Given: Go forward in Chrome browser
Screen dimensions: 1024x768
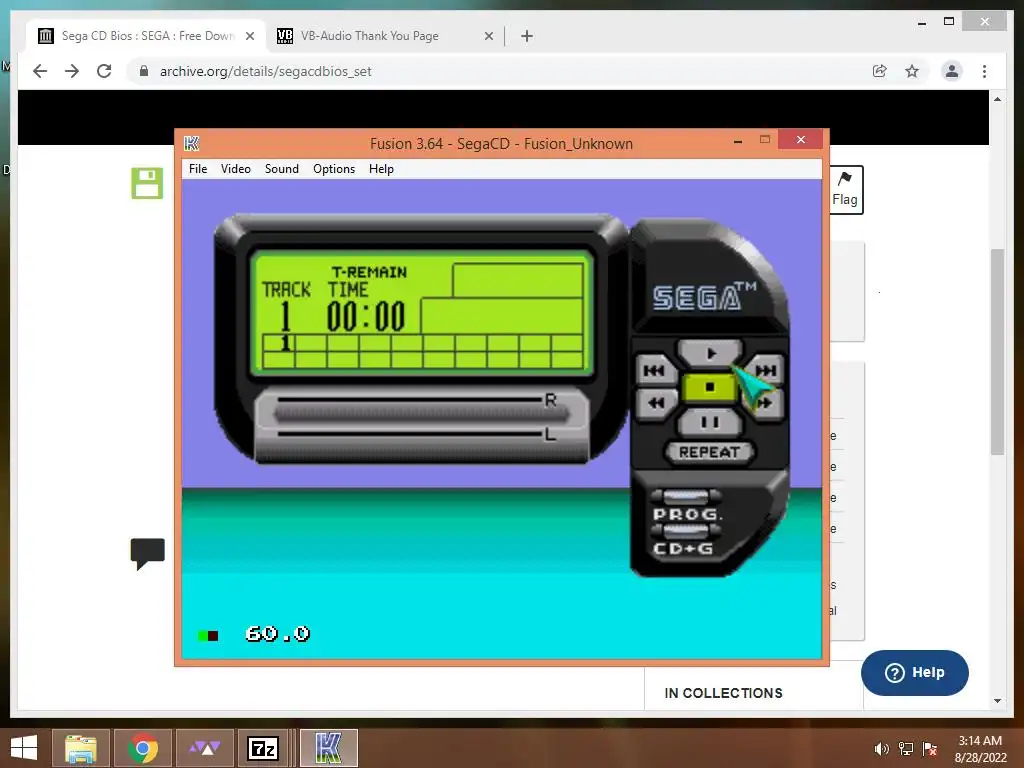Looking at the screenshot, I should click(x=72, y=71).
